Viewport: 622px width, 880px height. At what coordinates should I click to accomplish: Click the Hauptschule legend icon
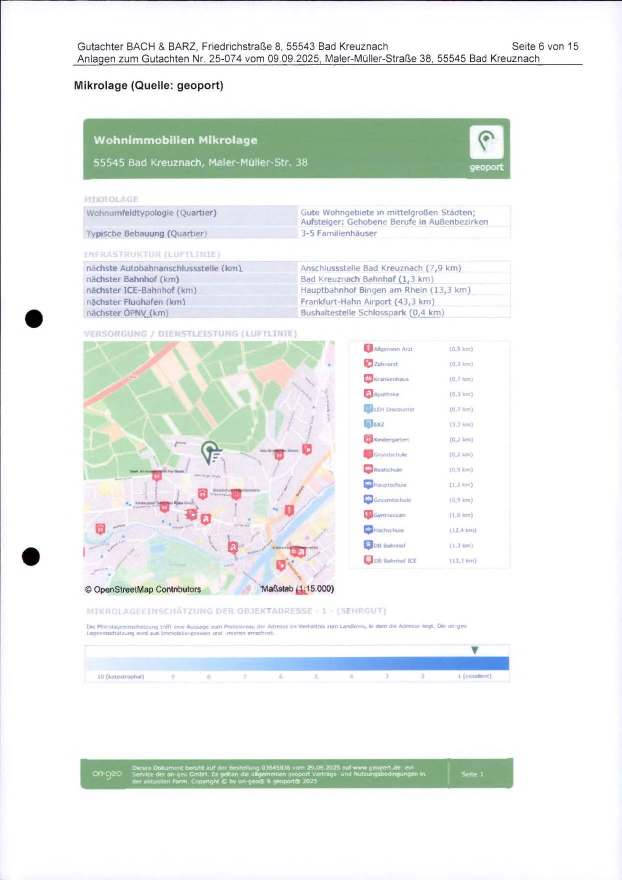click(x=368, y=484)
